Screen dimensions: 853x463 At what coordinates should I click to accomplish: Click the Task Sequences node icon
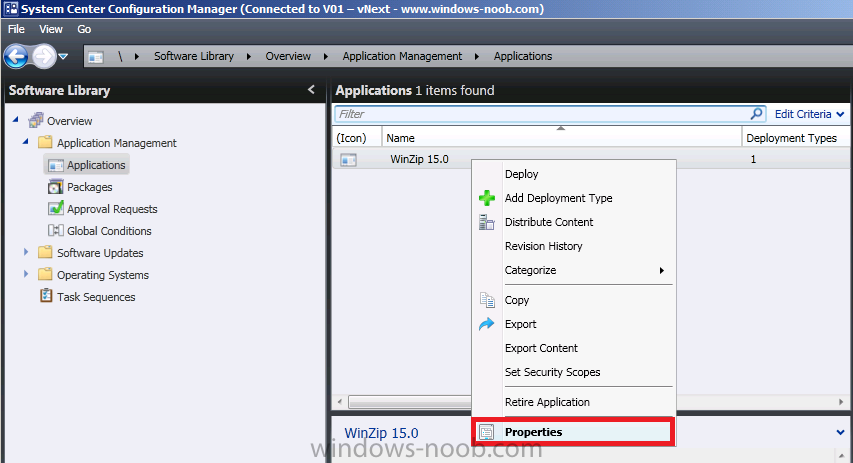click(x=46, y=296)
